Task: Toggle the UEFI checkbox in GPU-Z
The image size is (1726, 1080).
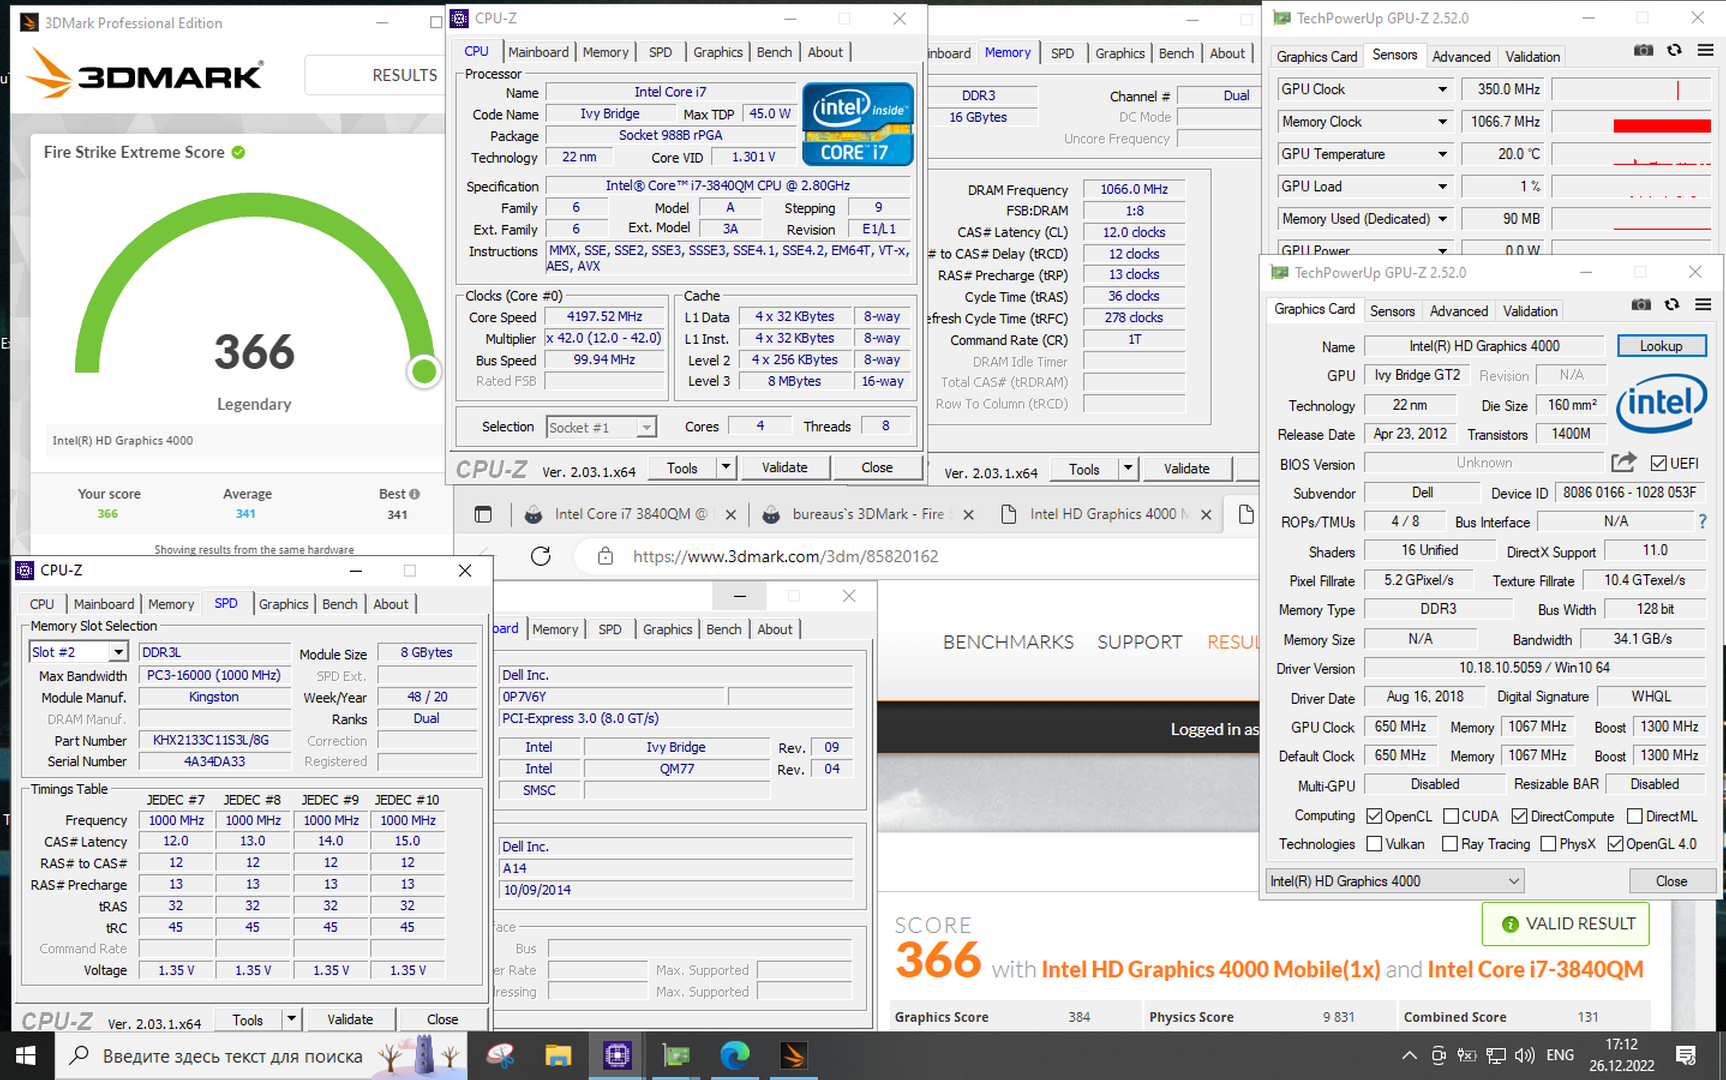Action: click(1658, 463)
